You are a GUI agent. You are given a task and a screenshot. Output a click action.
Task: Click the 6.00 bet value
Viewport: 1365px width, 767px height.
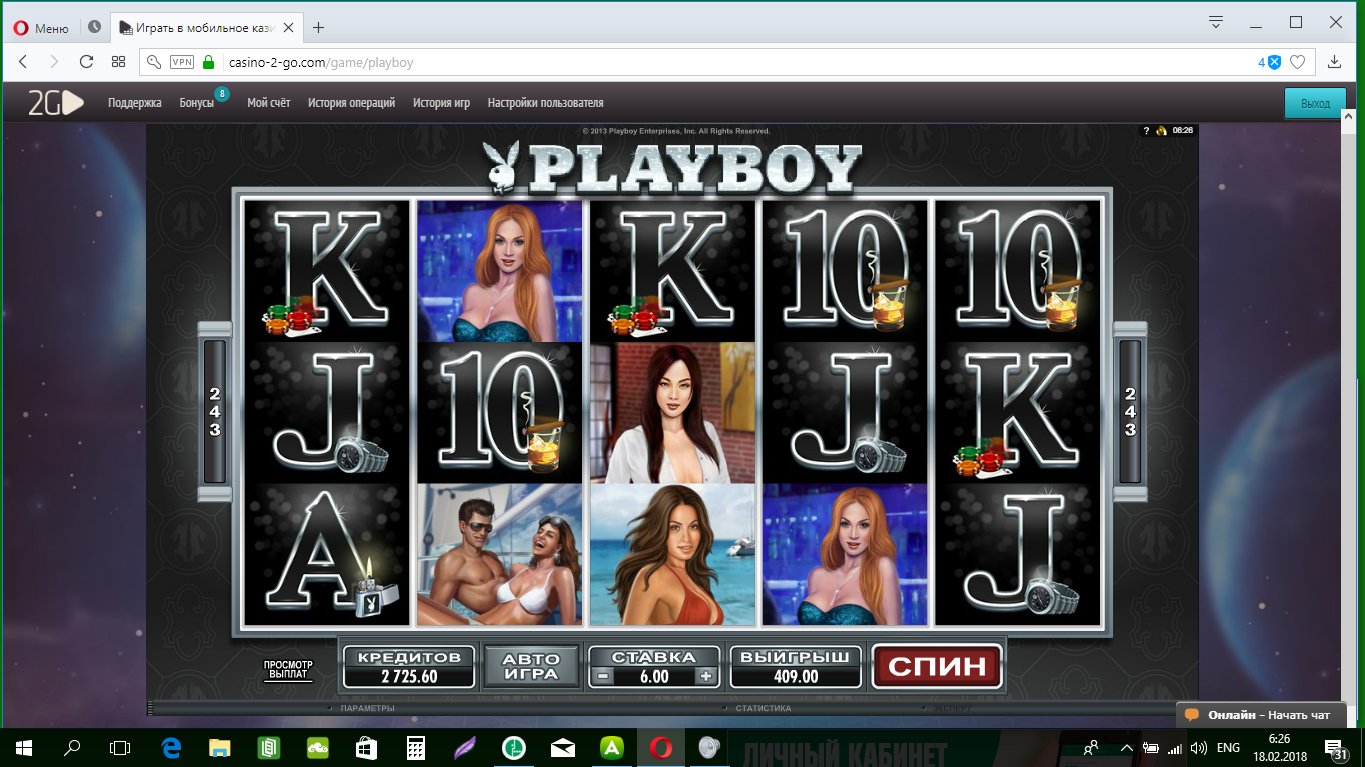pyautogui.click(x=654, y=676)
